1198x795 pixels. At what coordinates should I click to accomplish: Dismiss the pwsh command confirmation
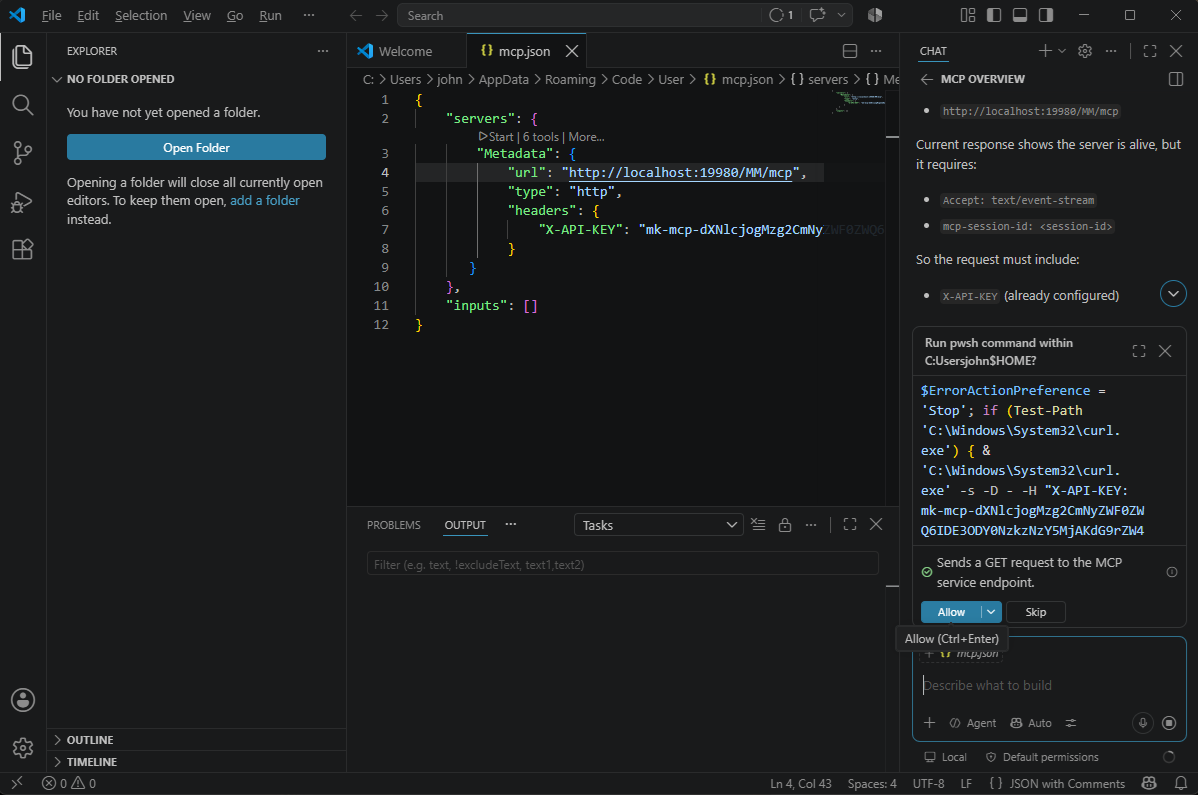point(1165,351)
